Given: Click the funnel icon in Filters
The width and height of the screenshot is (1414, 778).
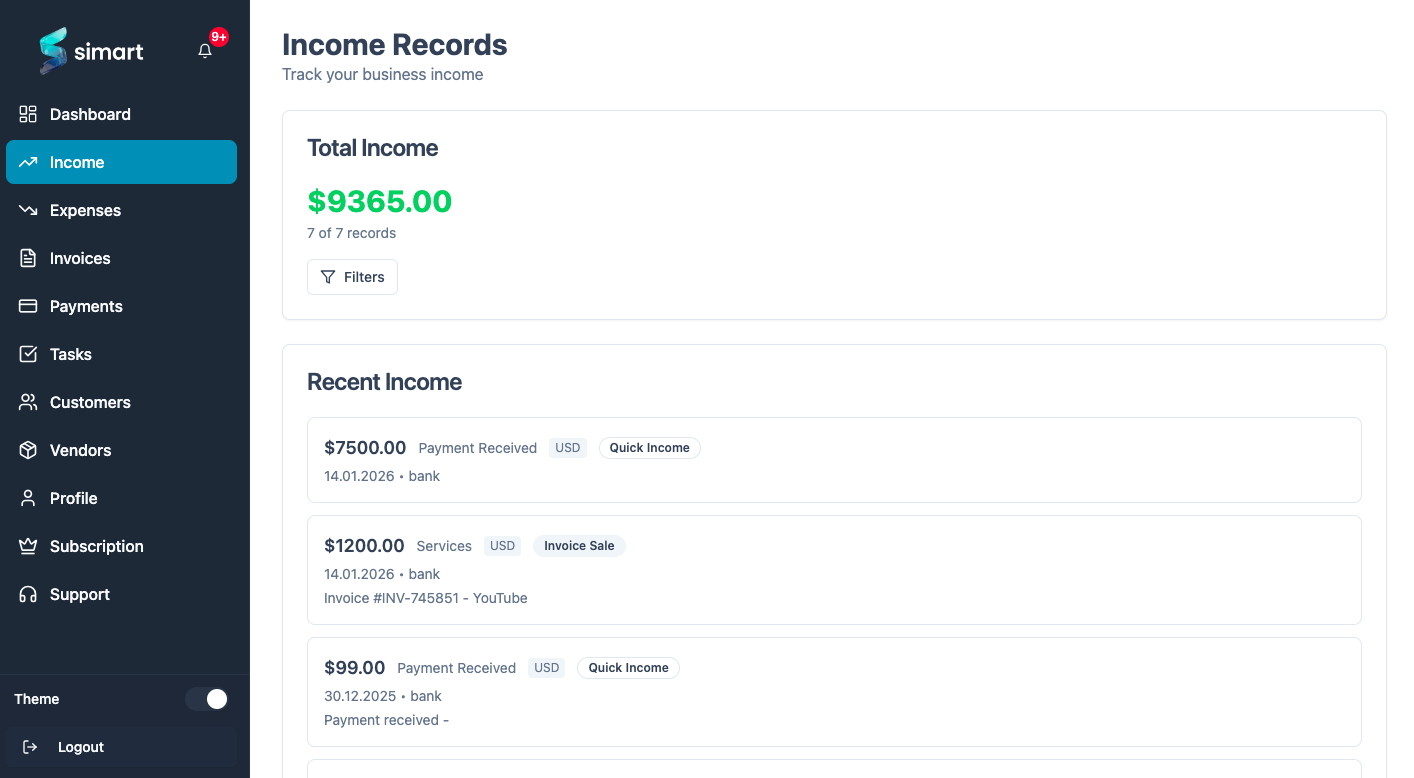Looking at the screenshot, I should point(328,277).
